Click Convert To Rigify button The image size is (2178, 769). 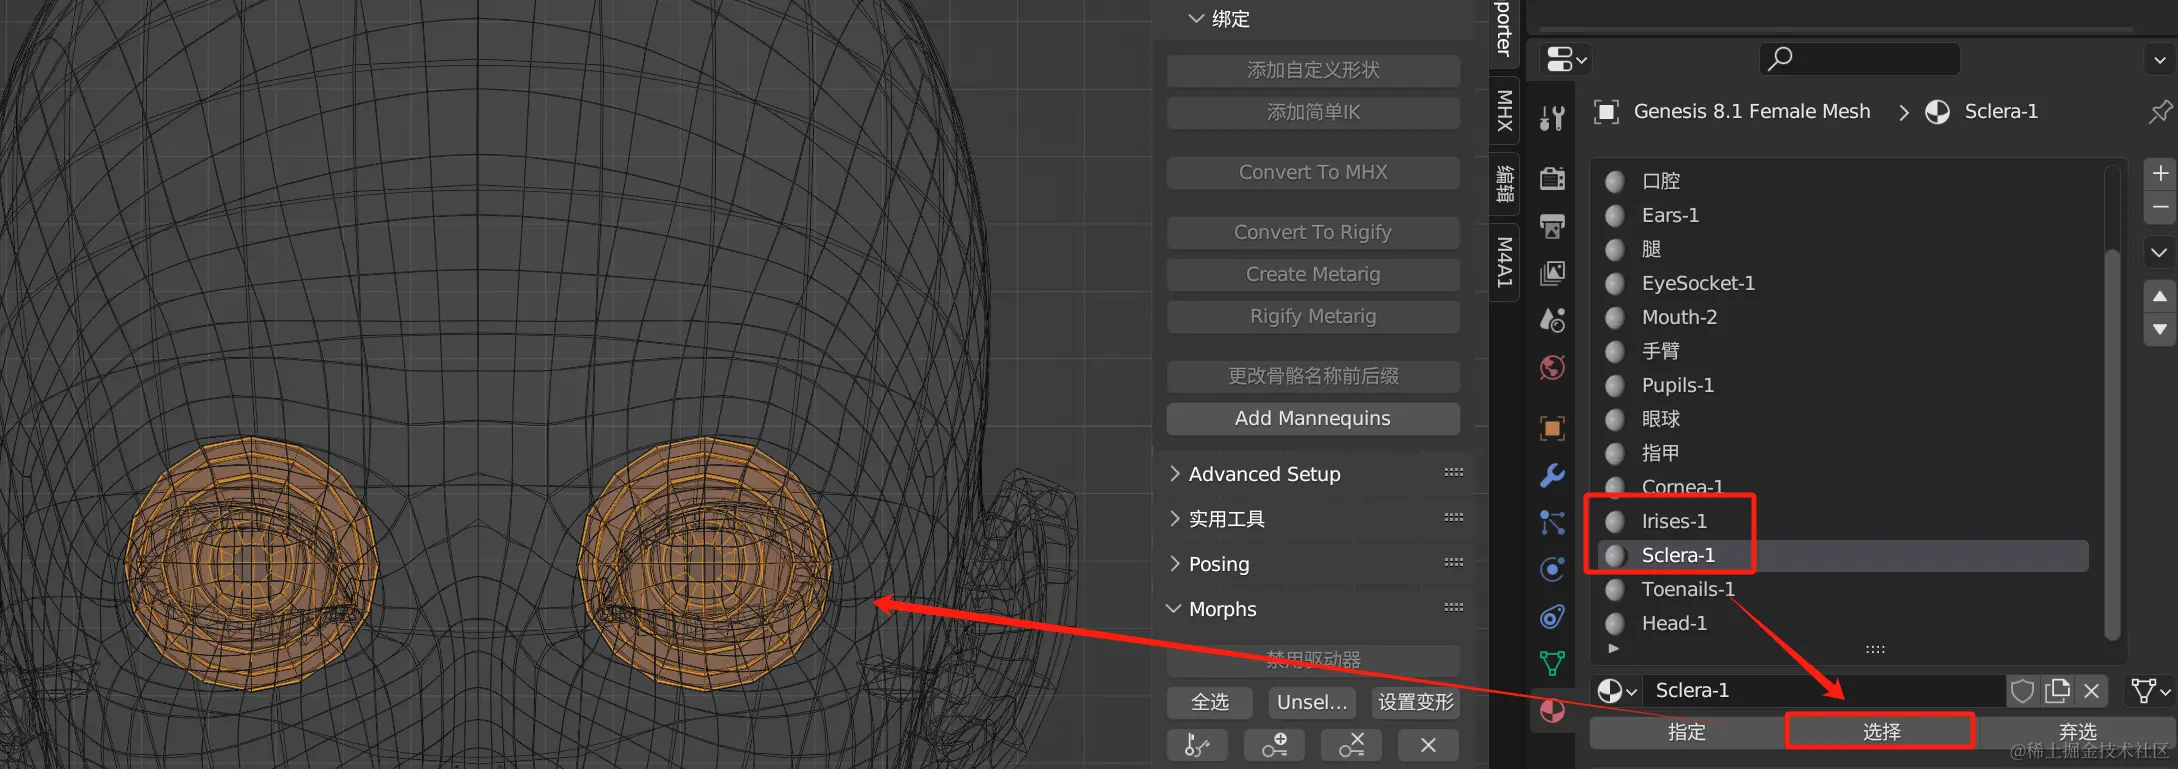tap(1313, 232)
